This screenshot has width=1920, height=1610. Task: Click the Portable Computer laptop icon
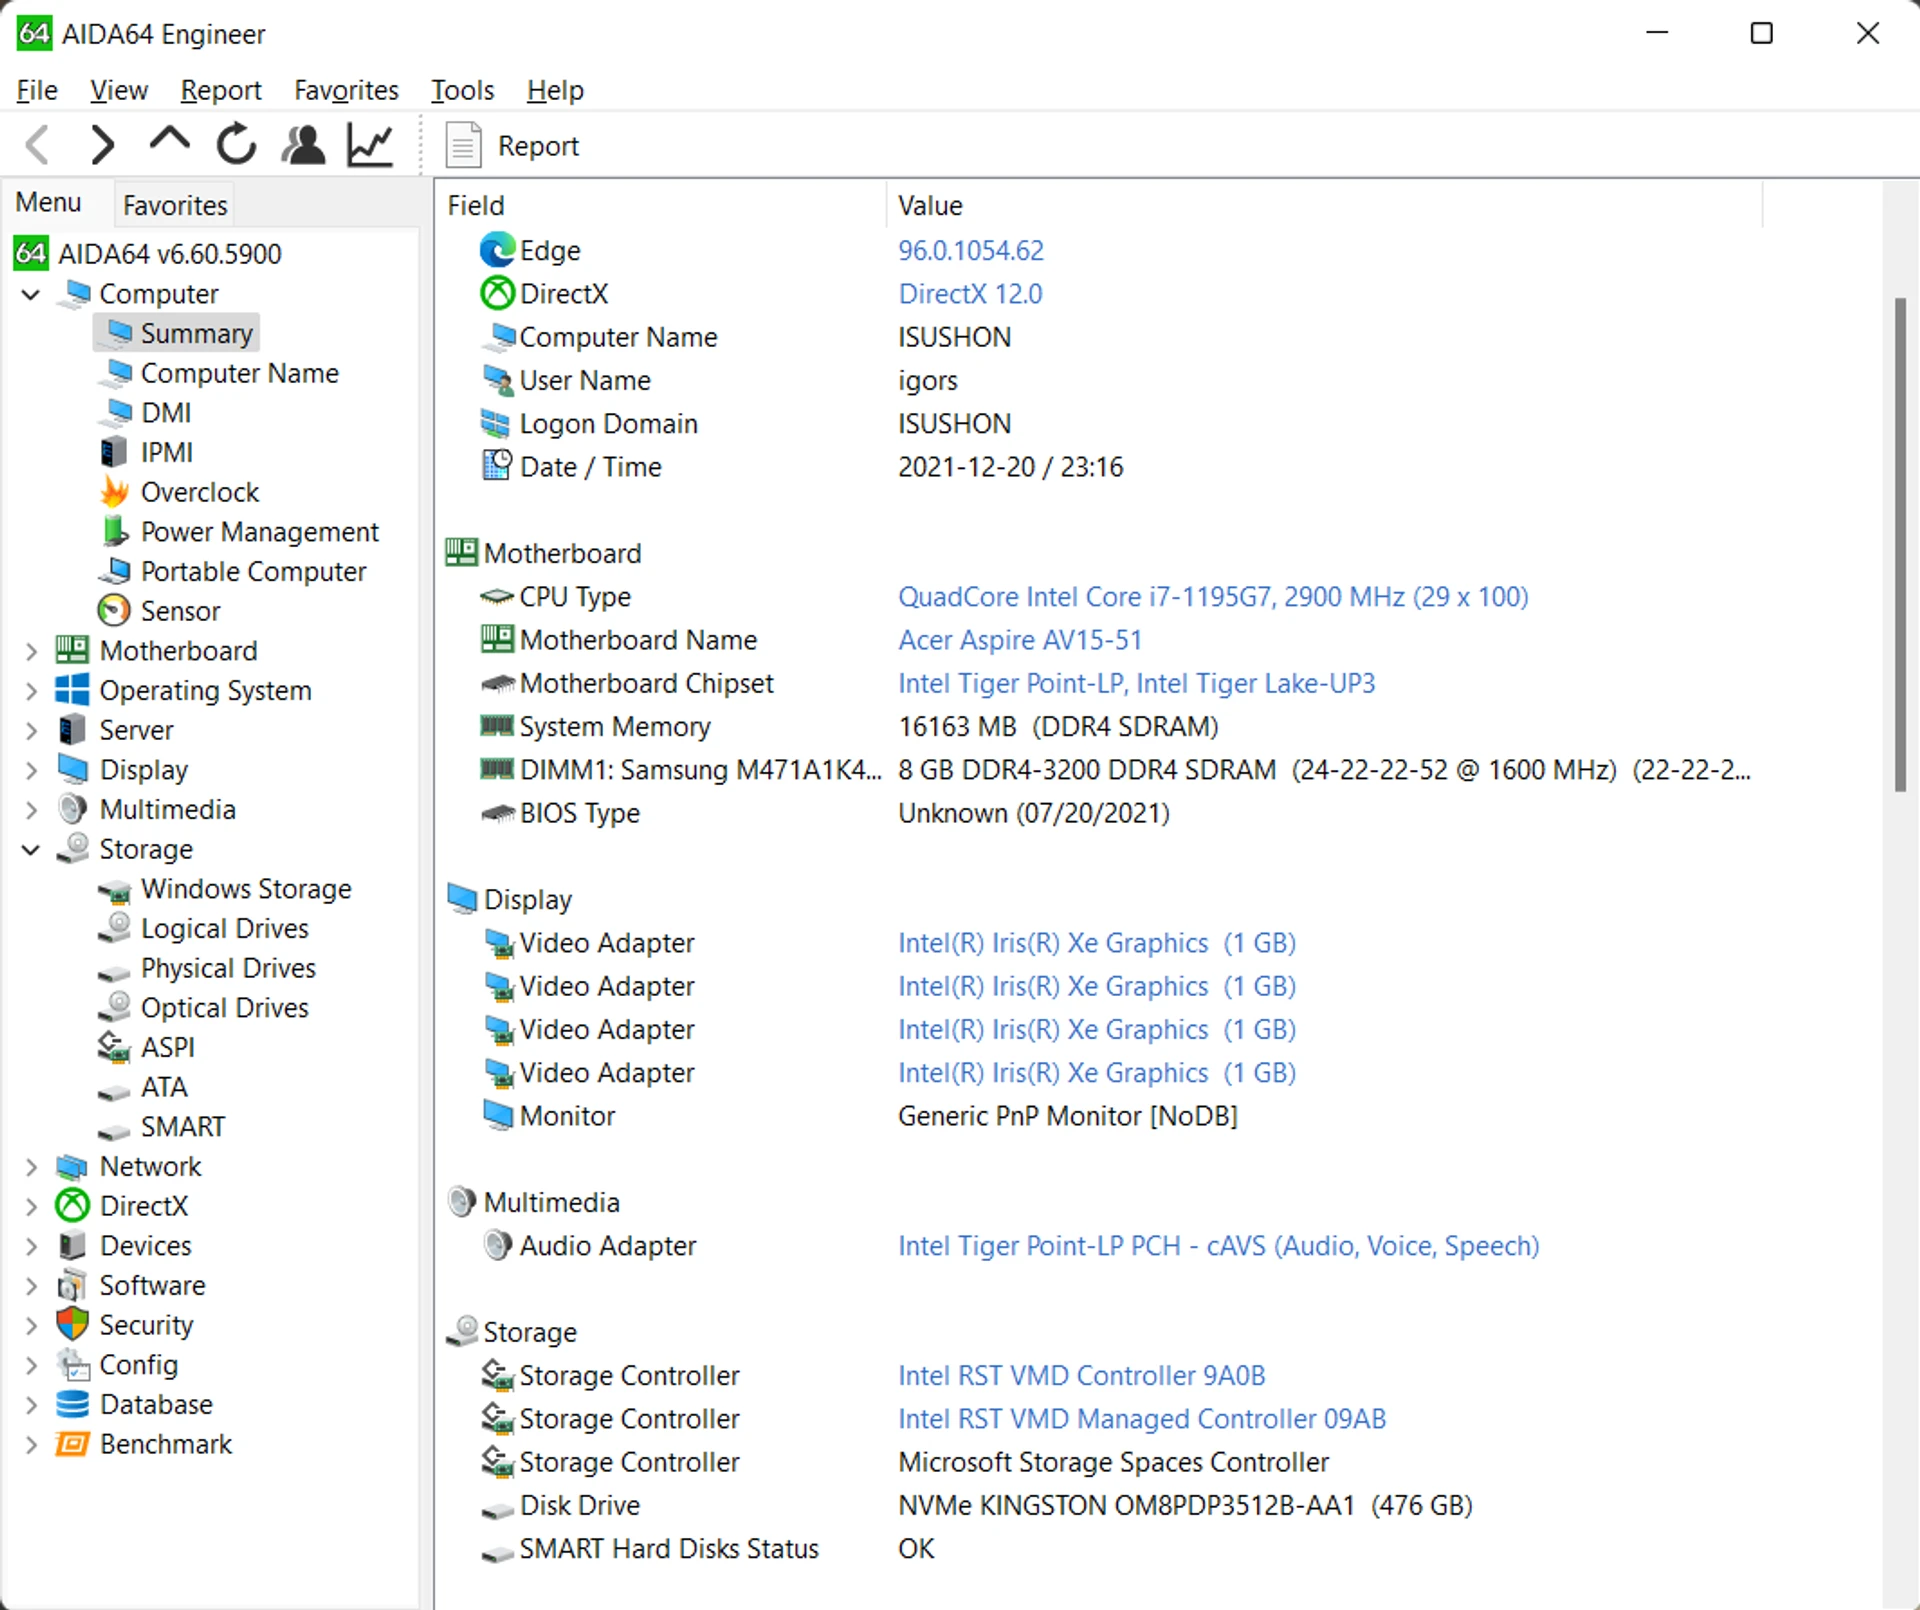[115, 571]
